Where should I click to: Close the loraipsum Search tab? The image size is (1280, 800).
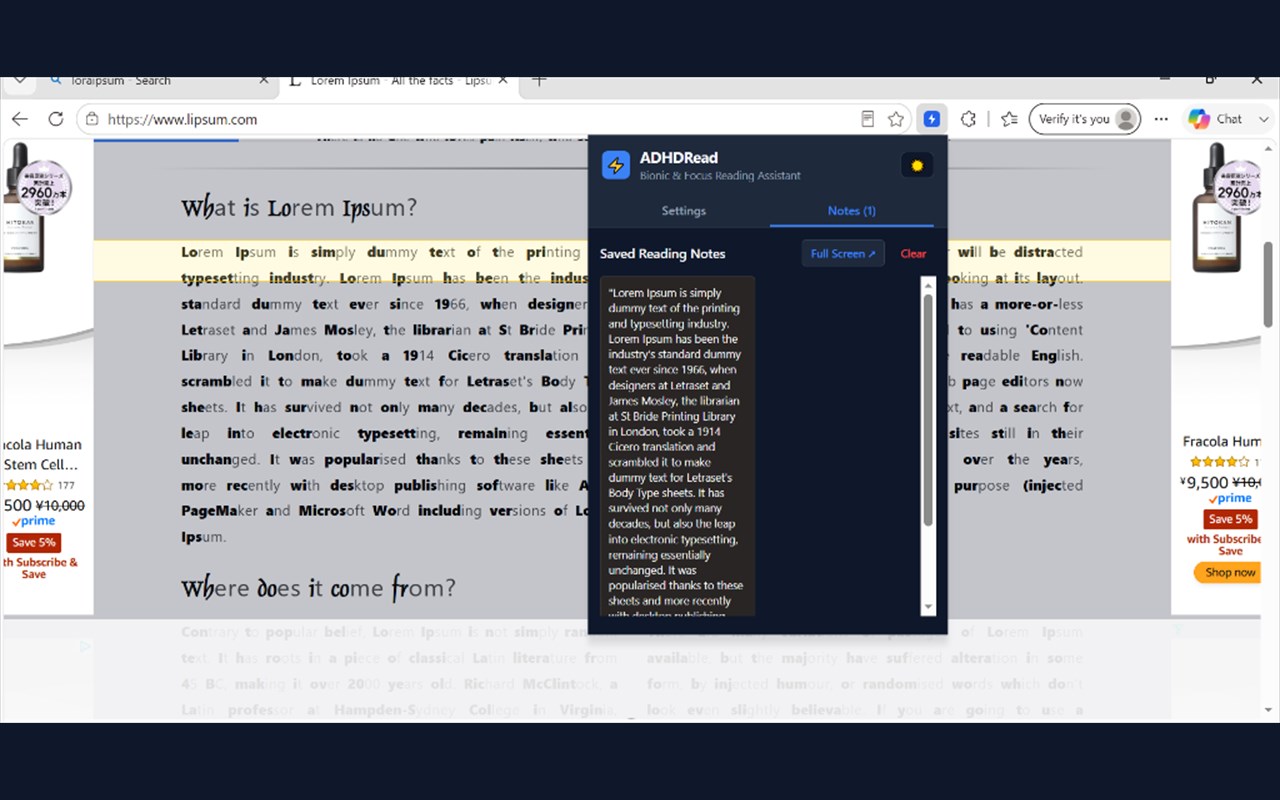[x=264, y=80]
